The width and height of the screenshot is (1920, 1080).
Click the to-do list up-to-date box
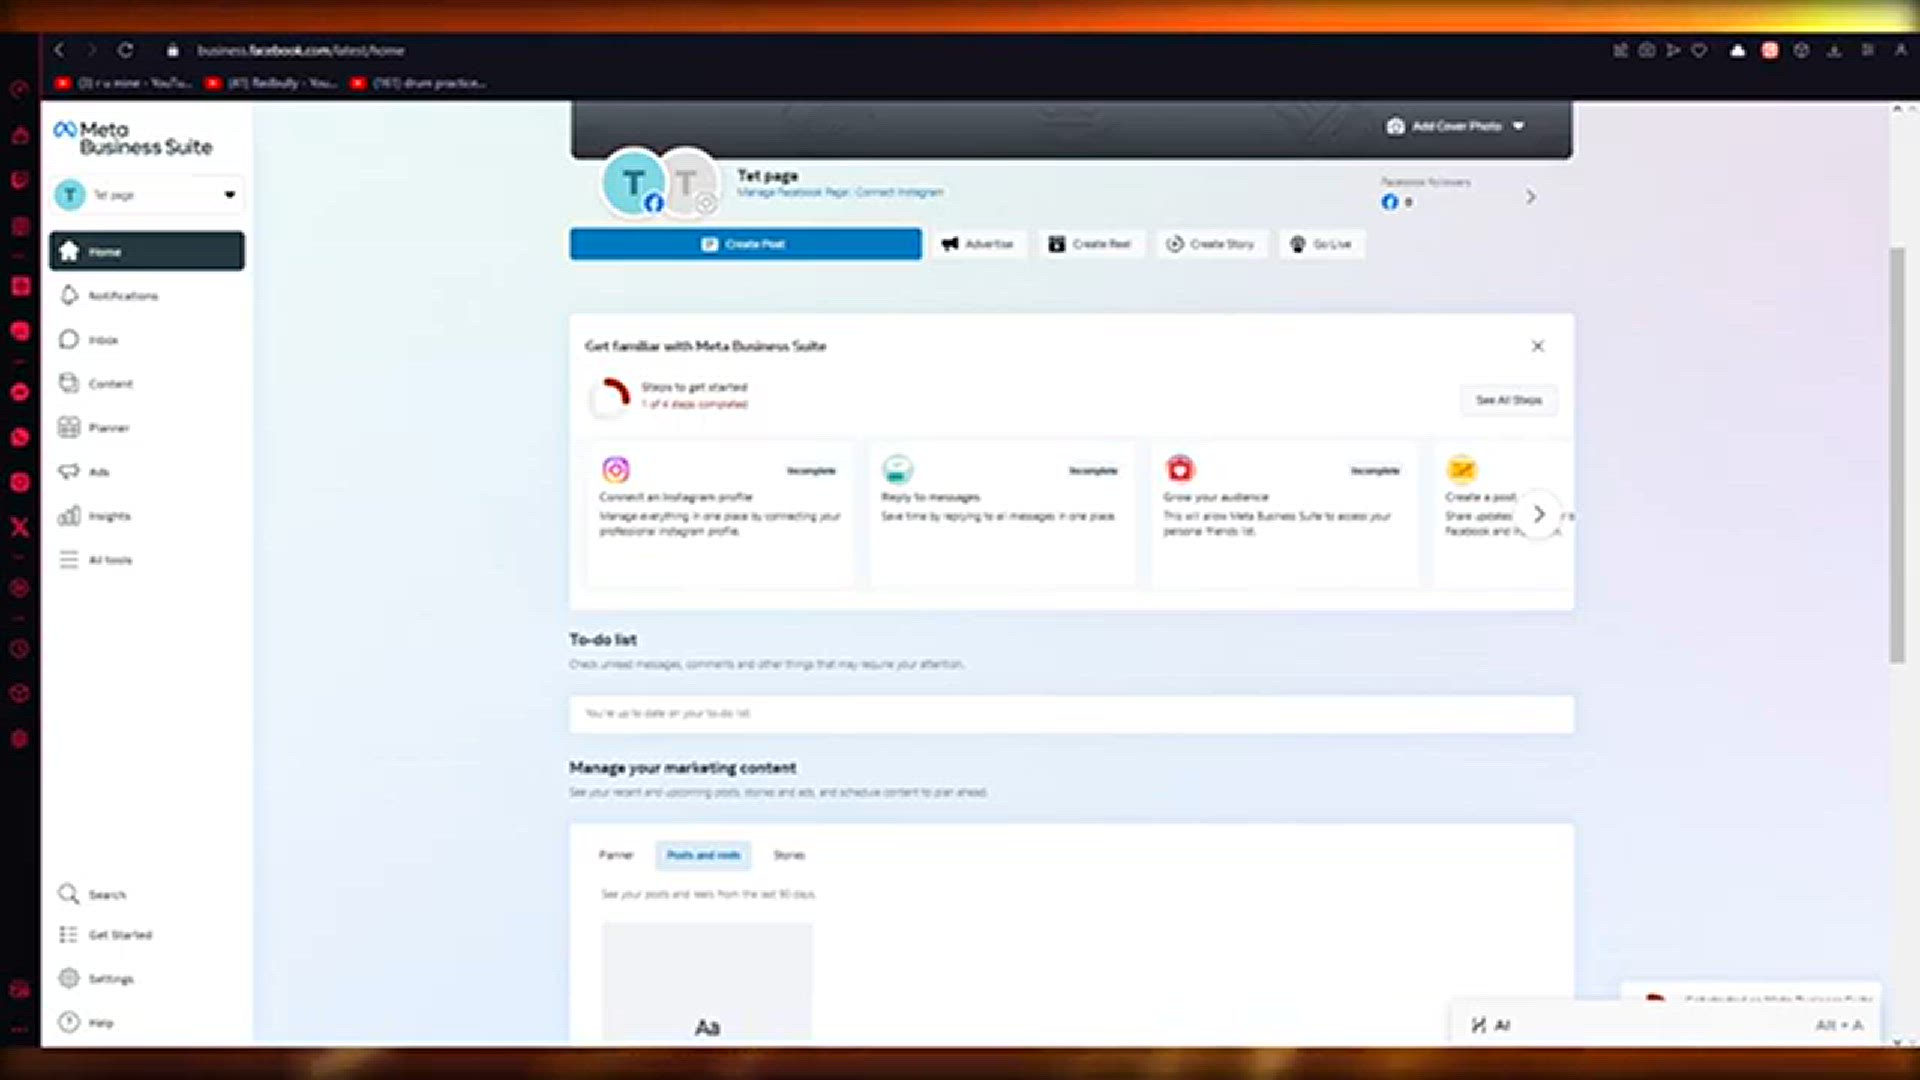1071,714
